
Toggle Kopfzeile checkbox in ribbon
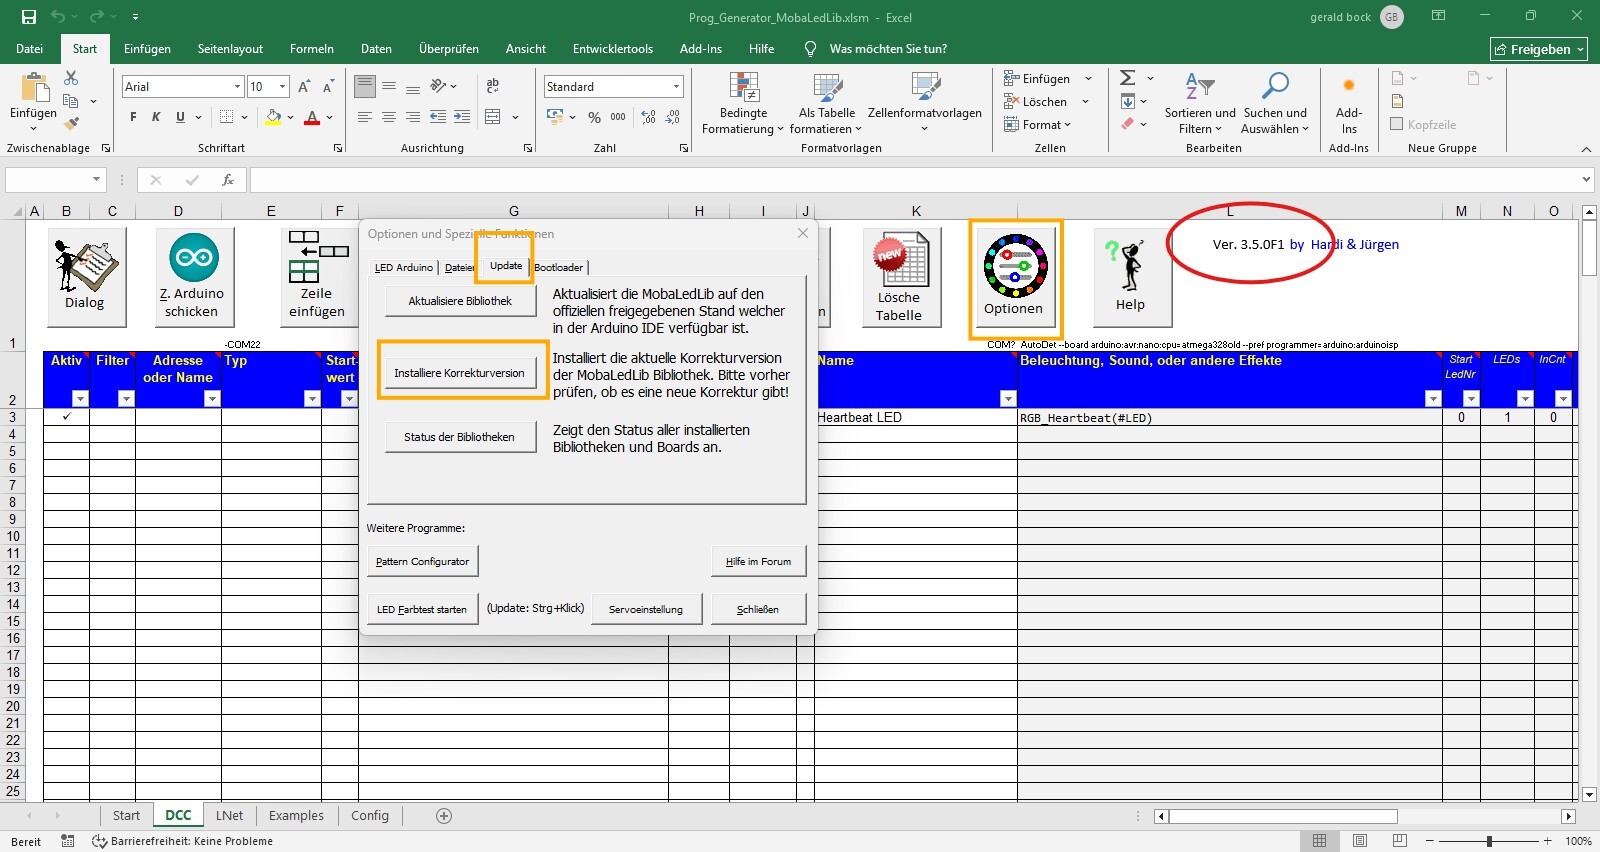point(1397,124)
